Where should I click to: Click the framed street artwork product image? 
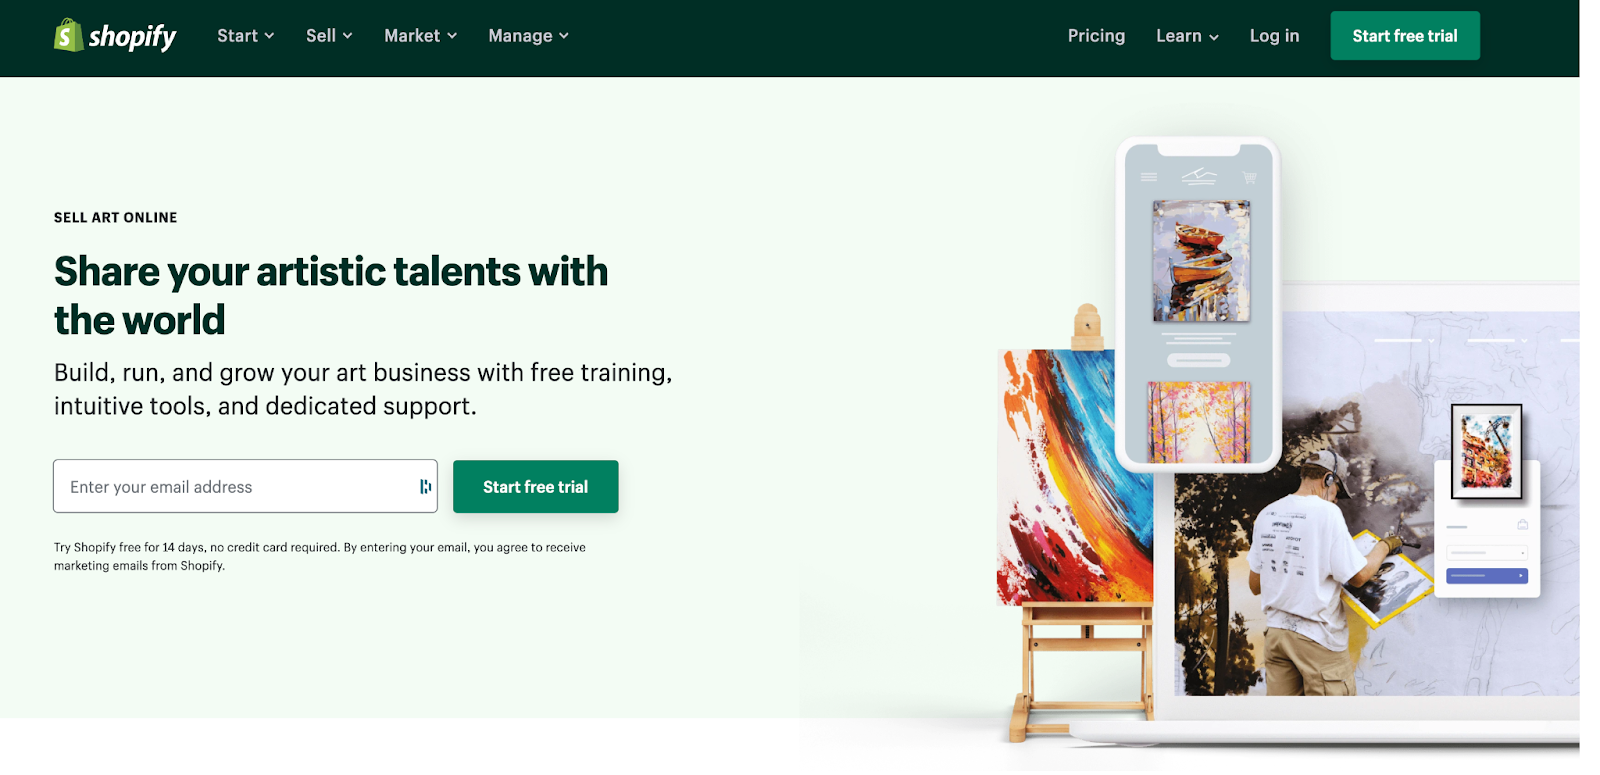click(1486, 451)
